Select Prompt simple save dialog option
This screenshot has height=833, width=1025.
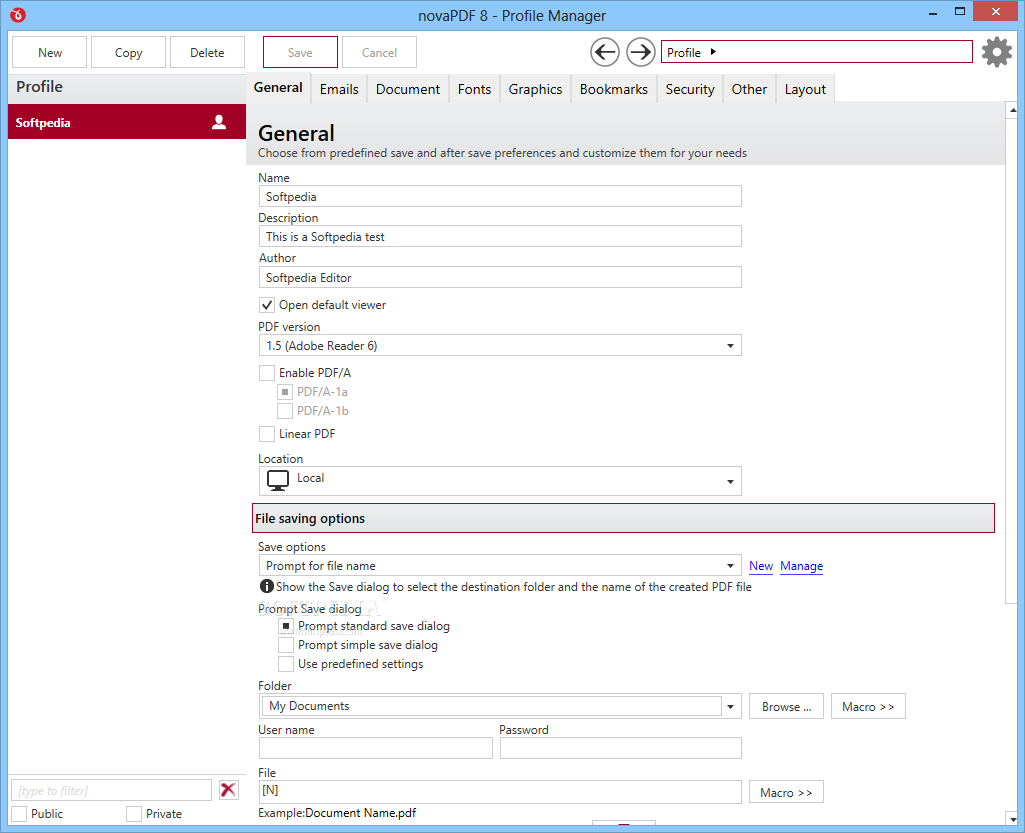coord(286,645)
